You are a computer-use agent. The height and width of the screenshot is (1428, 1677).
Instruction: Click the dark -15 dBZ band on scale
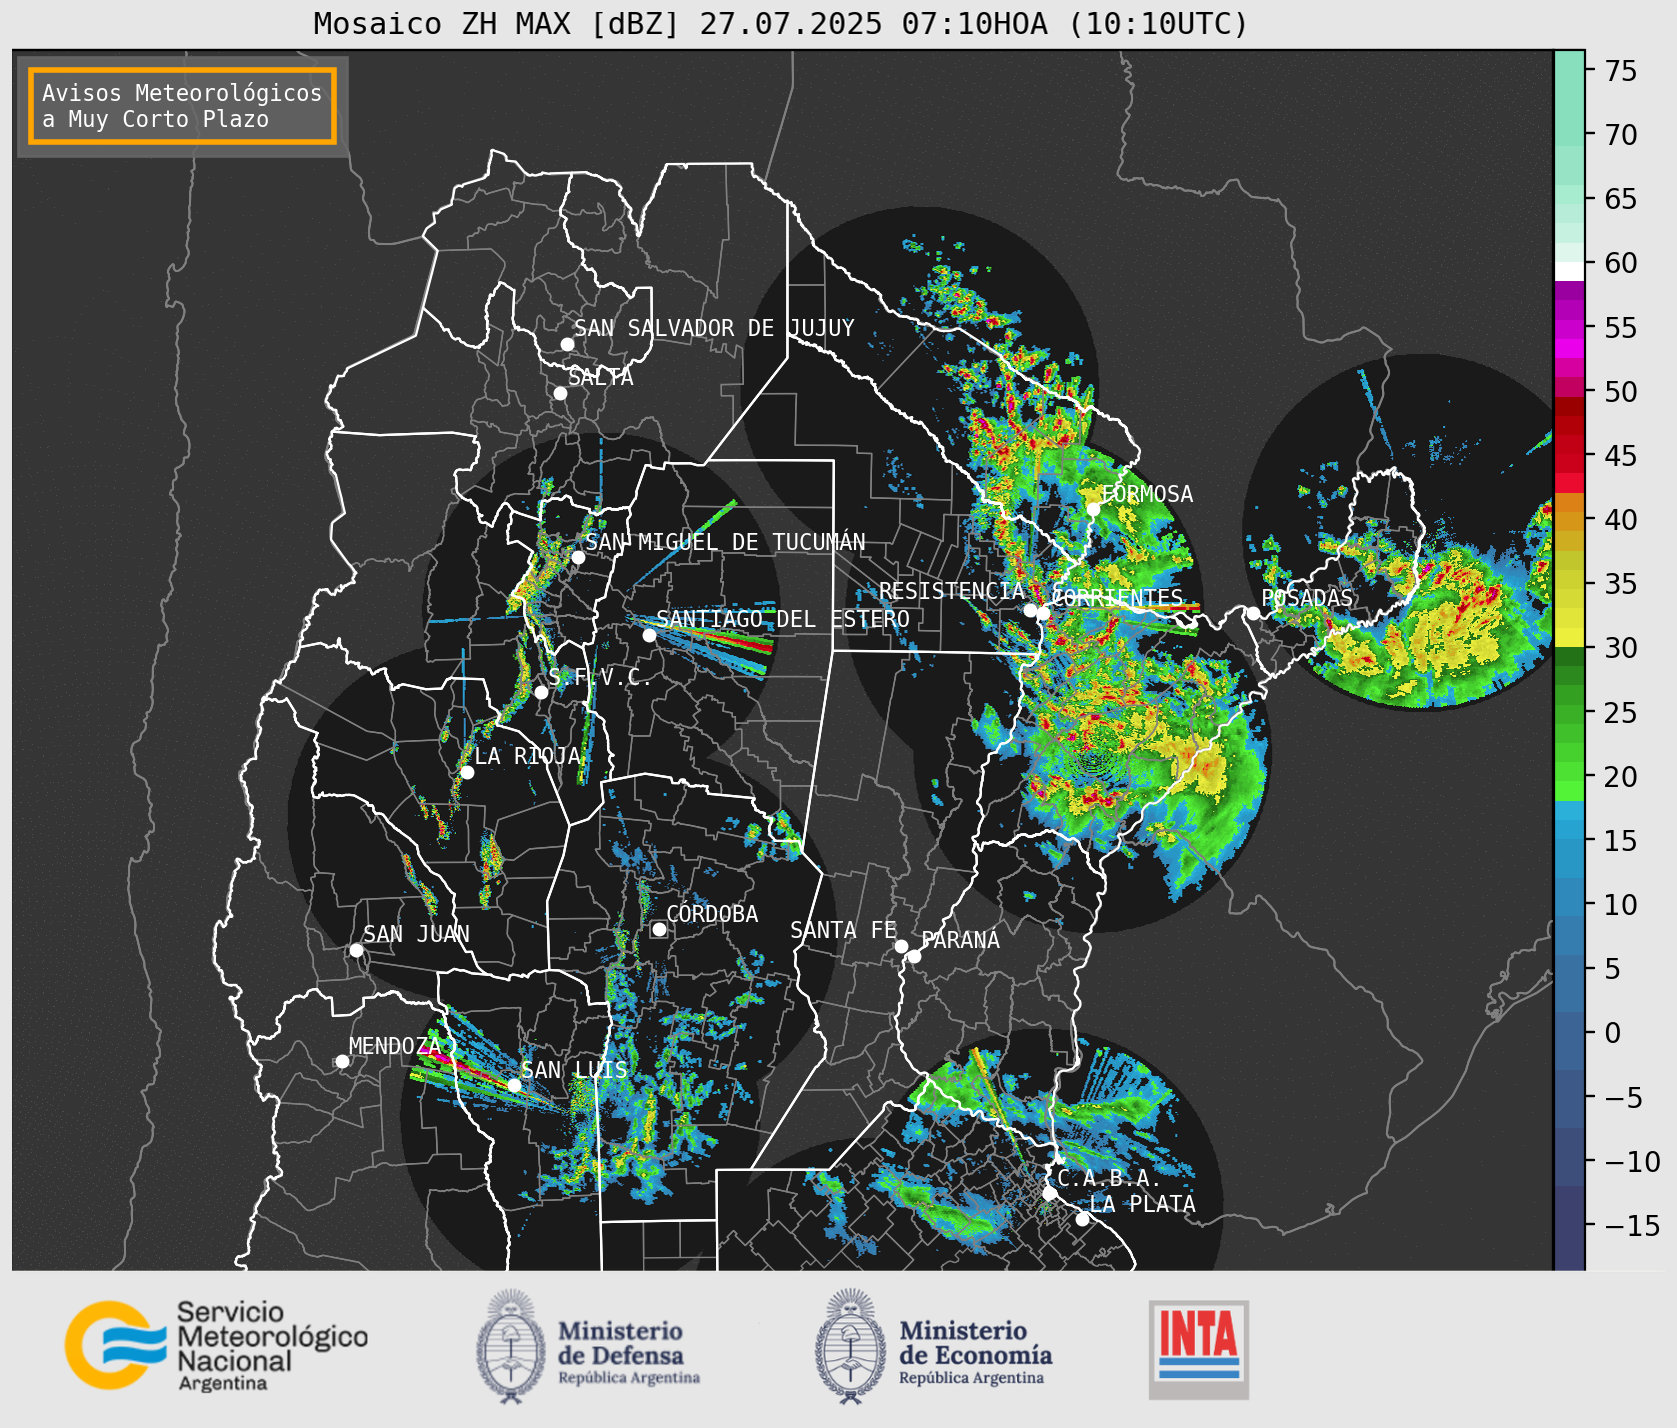click(x=1569, y=1226)
